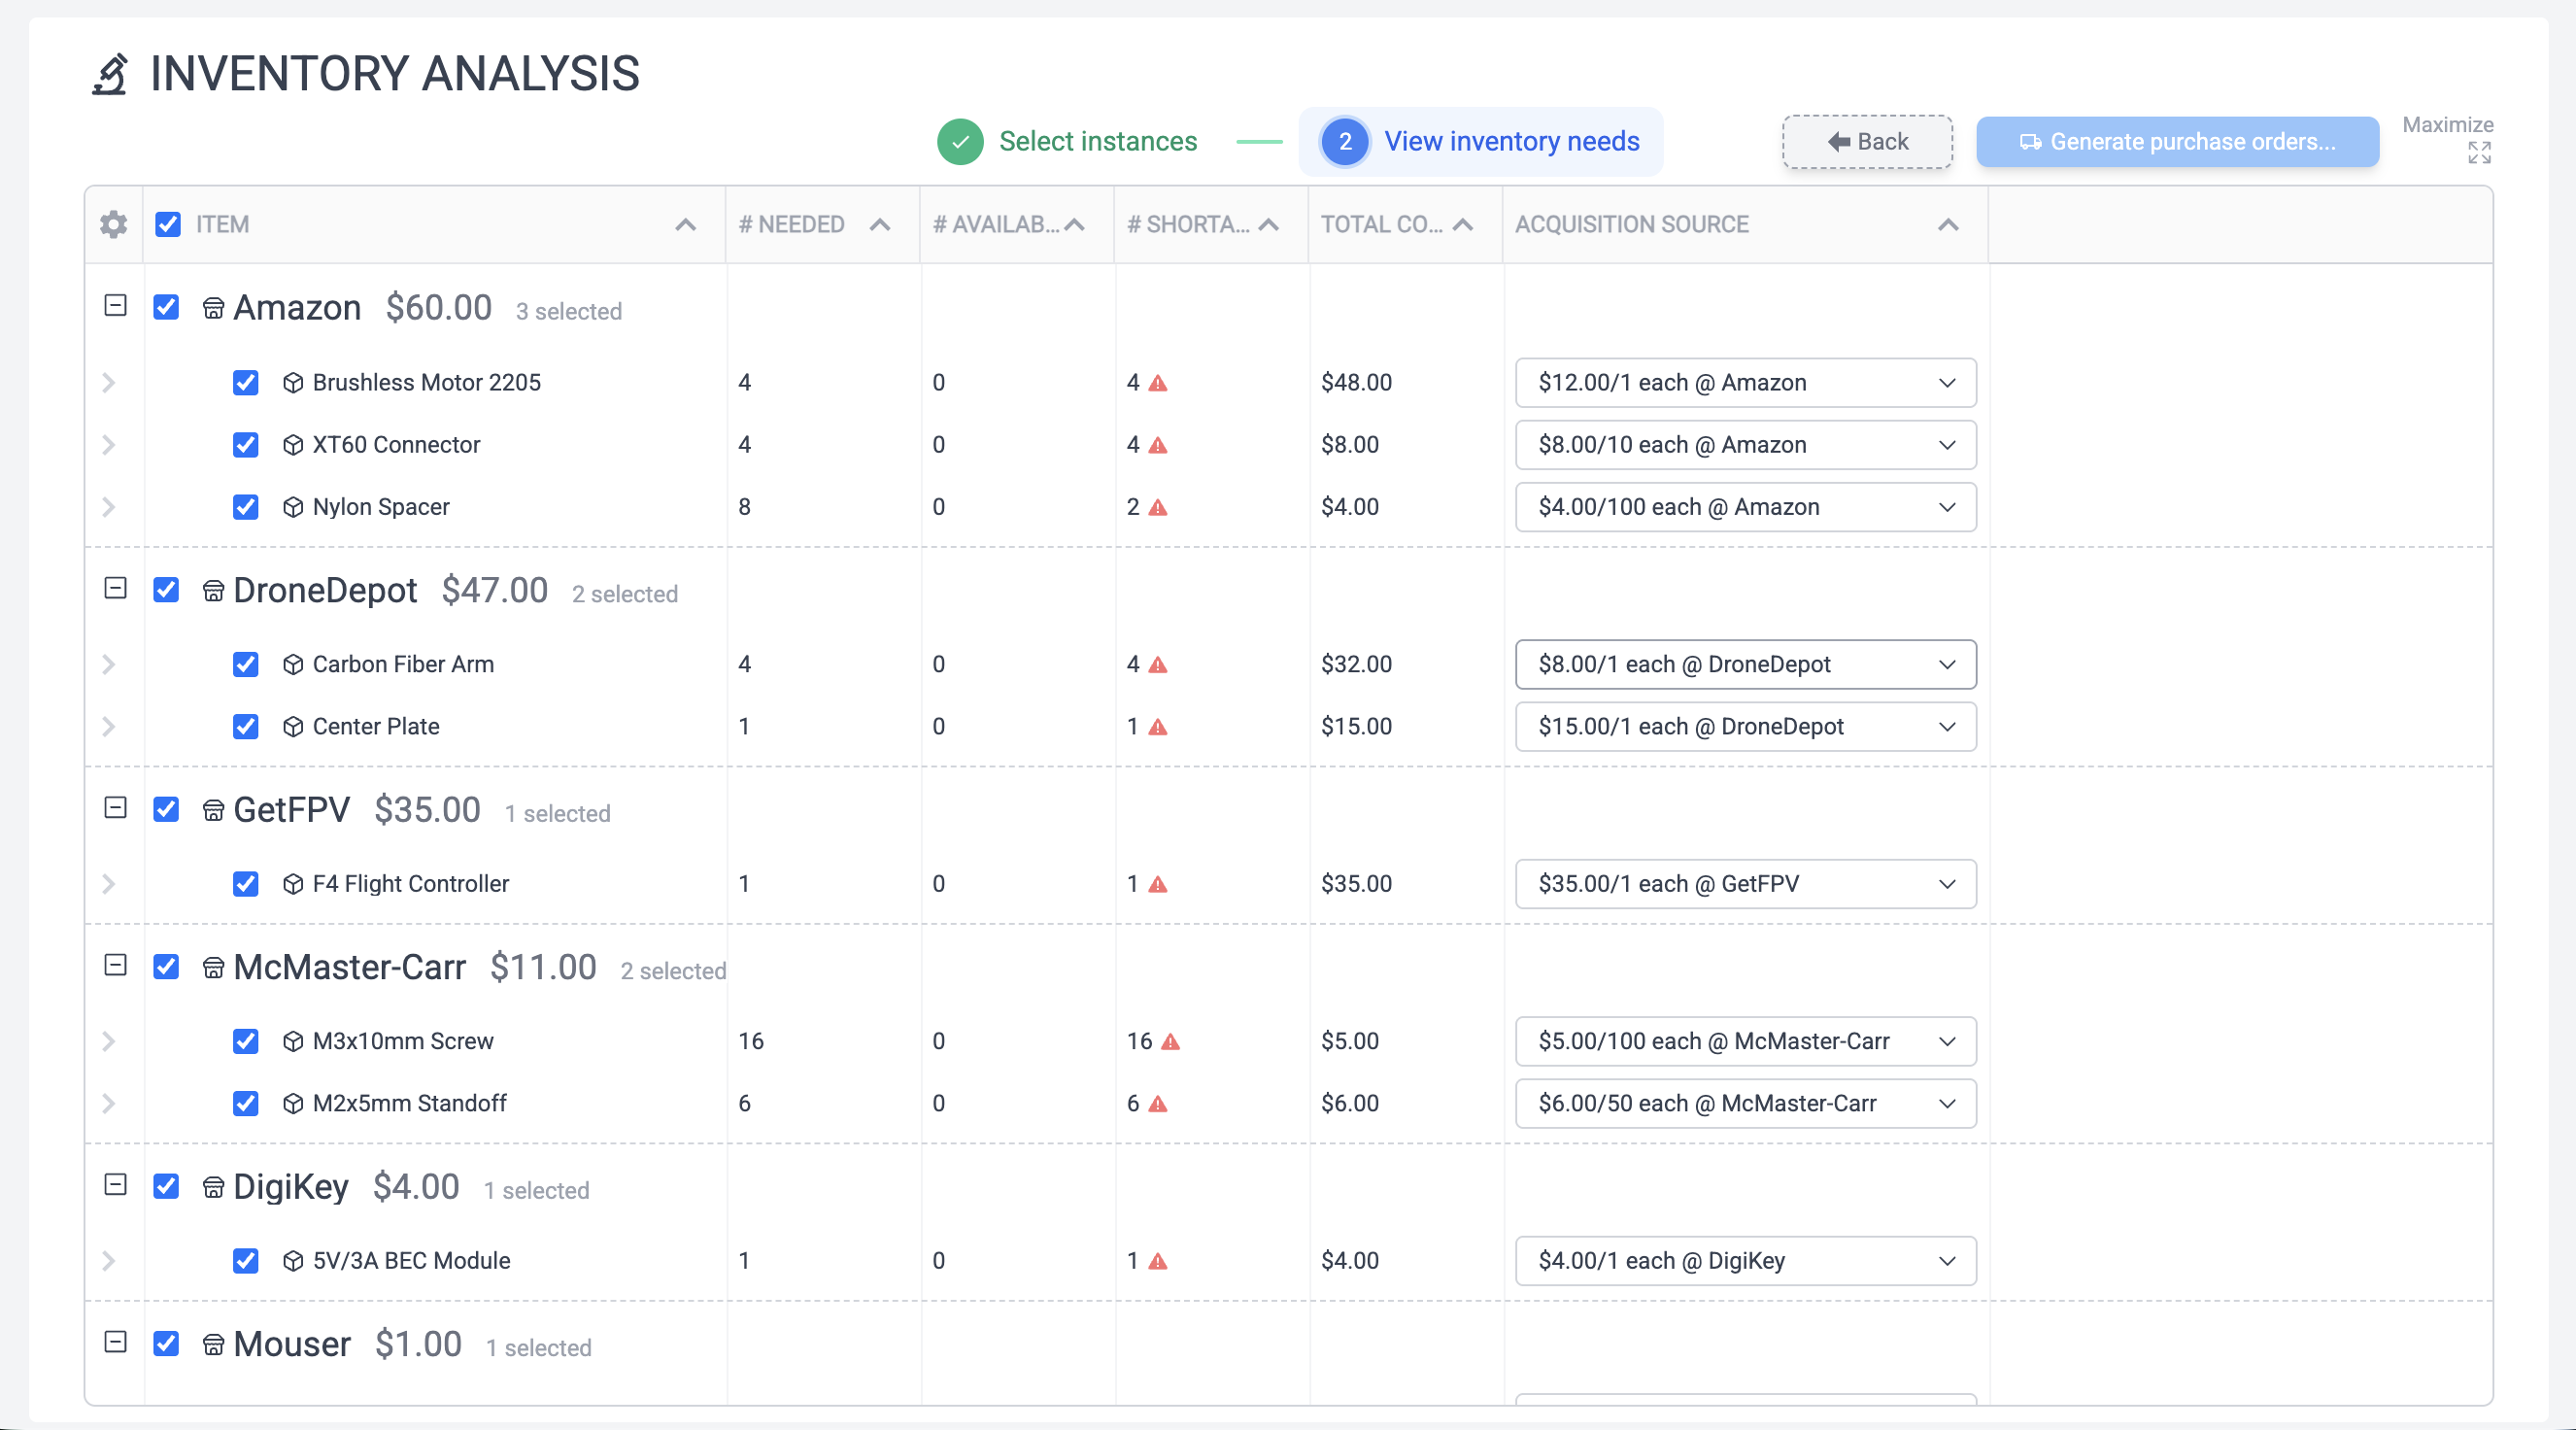Switch to the Select instances step
This screenshot has width=2576, height=1430.
coord(1098,141)
